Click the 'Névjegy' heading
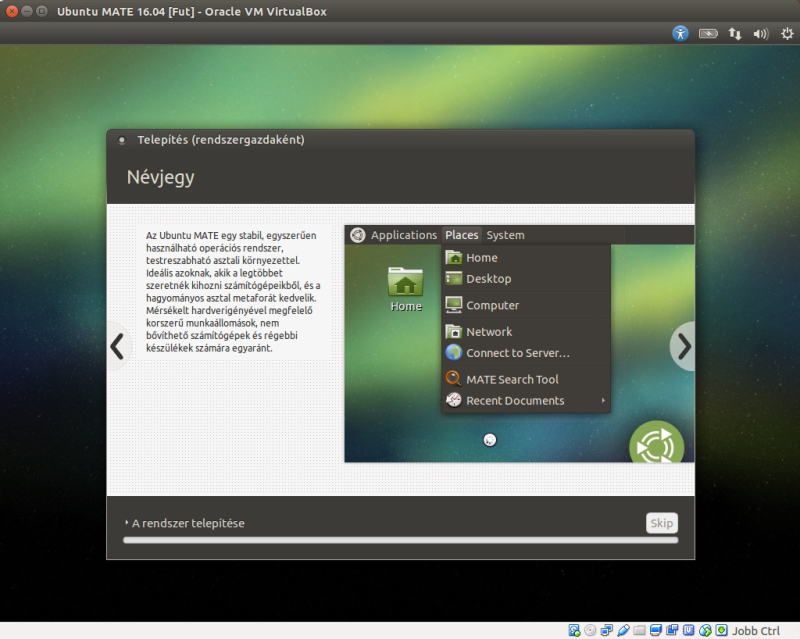Image resolution: width=800 pixels, height=639 pixels. click(161, 177)
